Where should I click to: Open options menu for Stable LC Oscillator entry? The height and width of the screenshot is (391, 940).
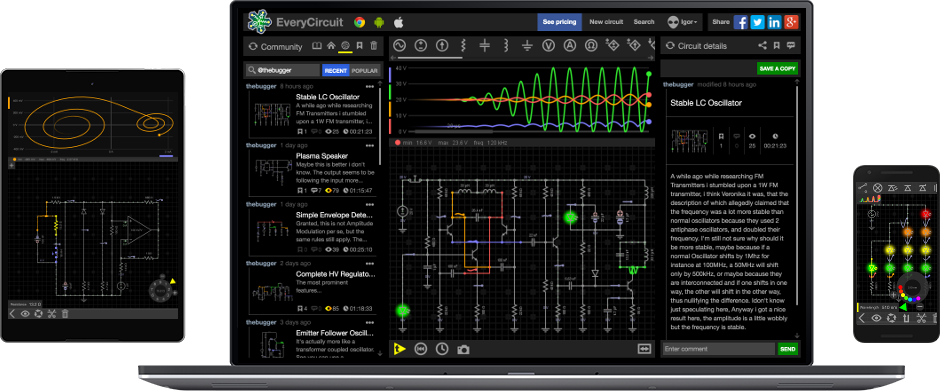tap(369, 86)
